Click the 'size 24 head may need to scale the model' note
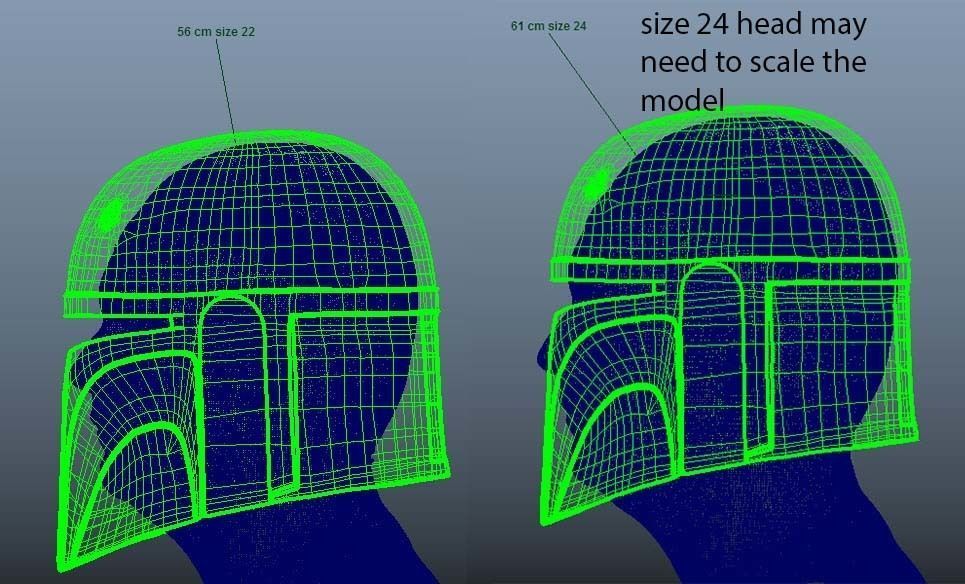The image size is (965, 584). 753,62
